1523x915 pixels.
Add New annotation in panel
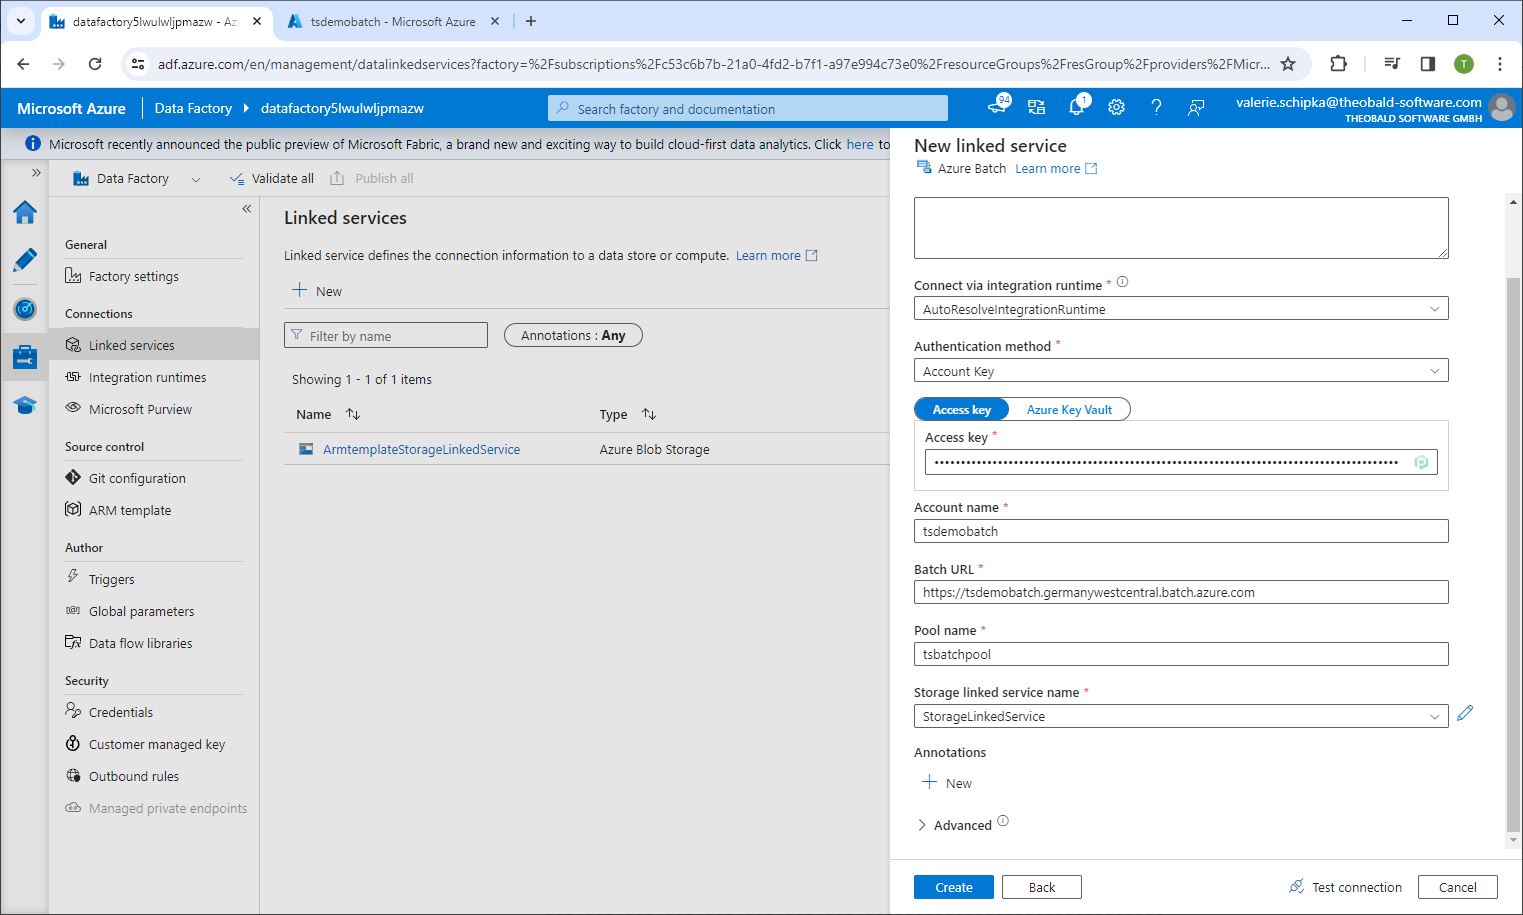[x=946, y=783]
